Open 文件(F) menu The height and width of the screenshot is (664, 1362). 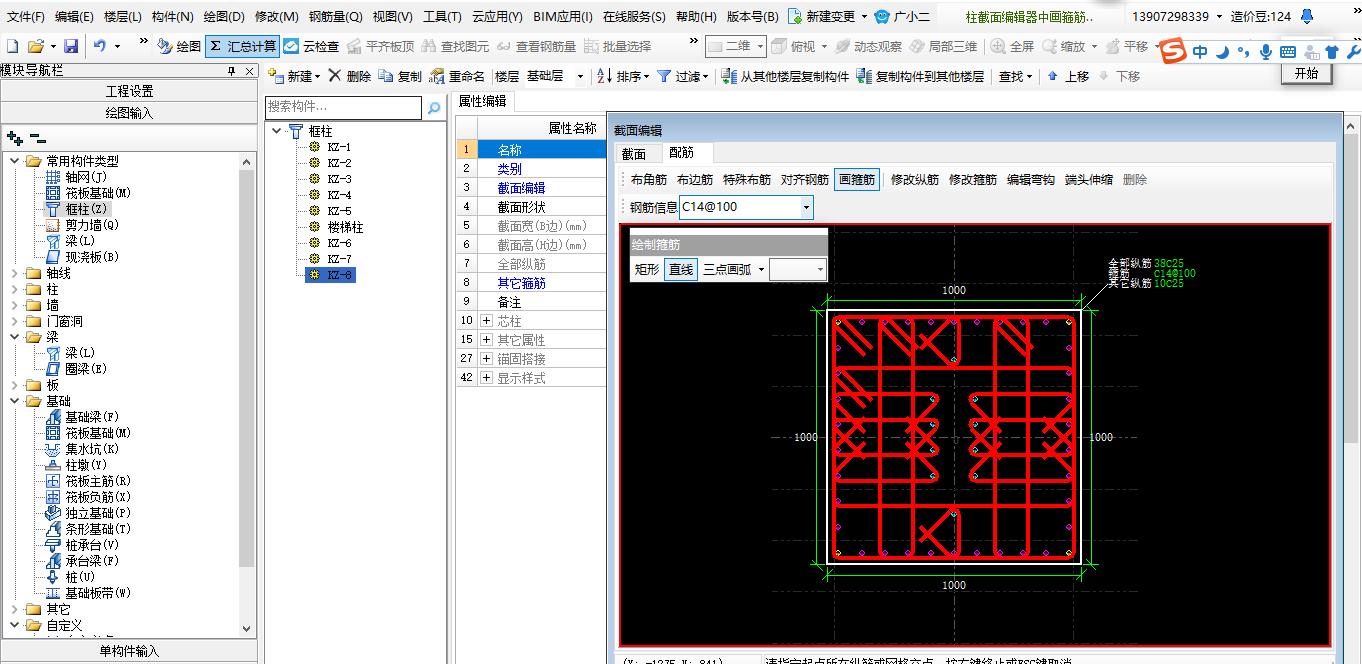point(26,17)
